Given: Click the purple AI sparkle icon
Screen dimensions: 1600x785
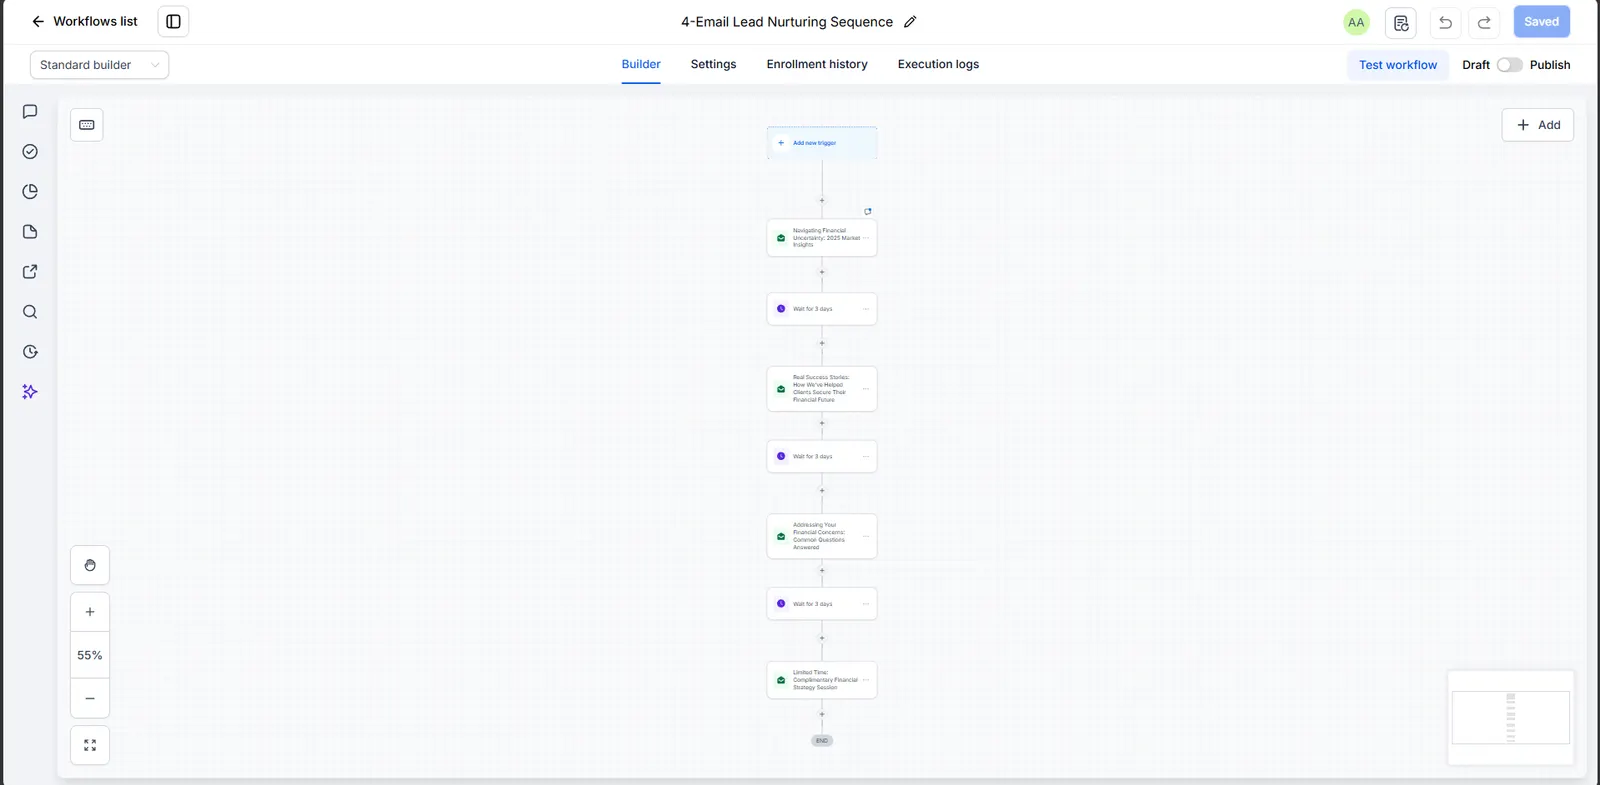Looking at the screenshot, I should (x=30, y=392).
